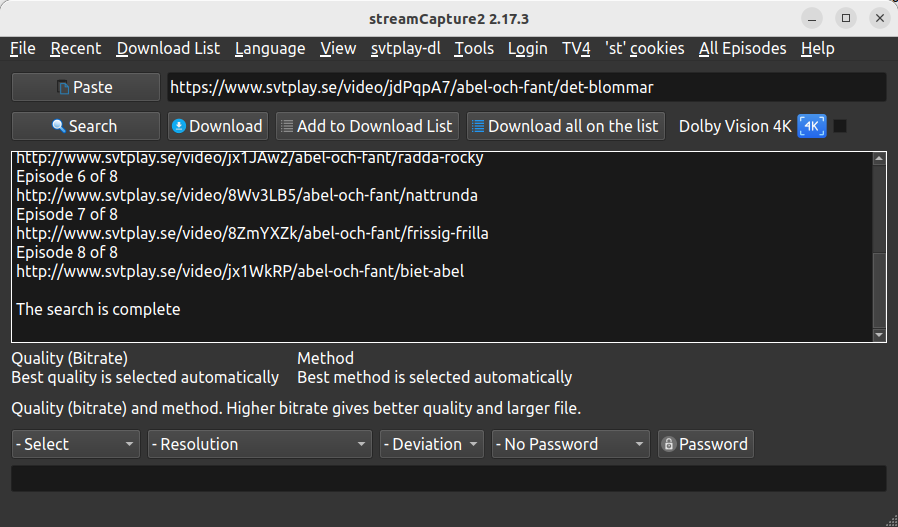Click 'Best method is selected automatically' text
Viewport: 898px width, 527px height.
[x=435, y=377]
